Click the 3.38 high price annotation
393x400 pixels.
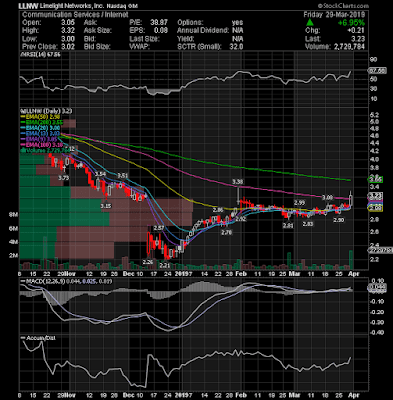[237, 182]
